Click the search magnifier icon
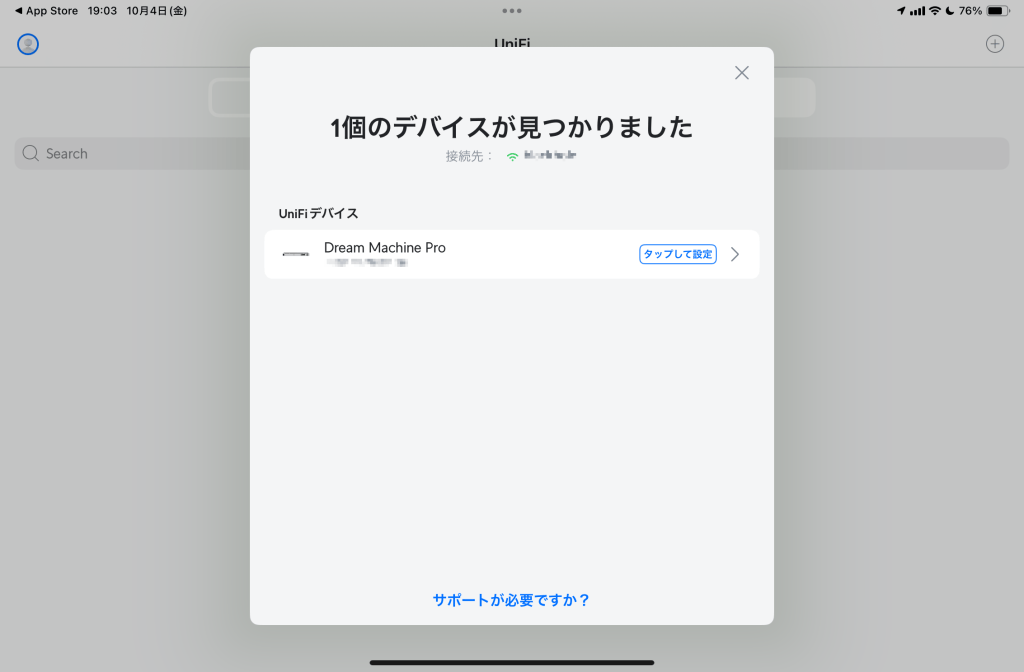 coord(30,153)
